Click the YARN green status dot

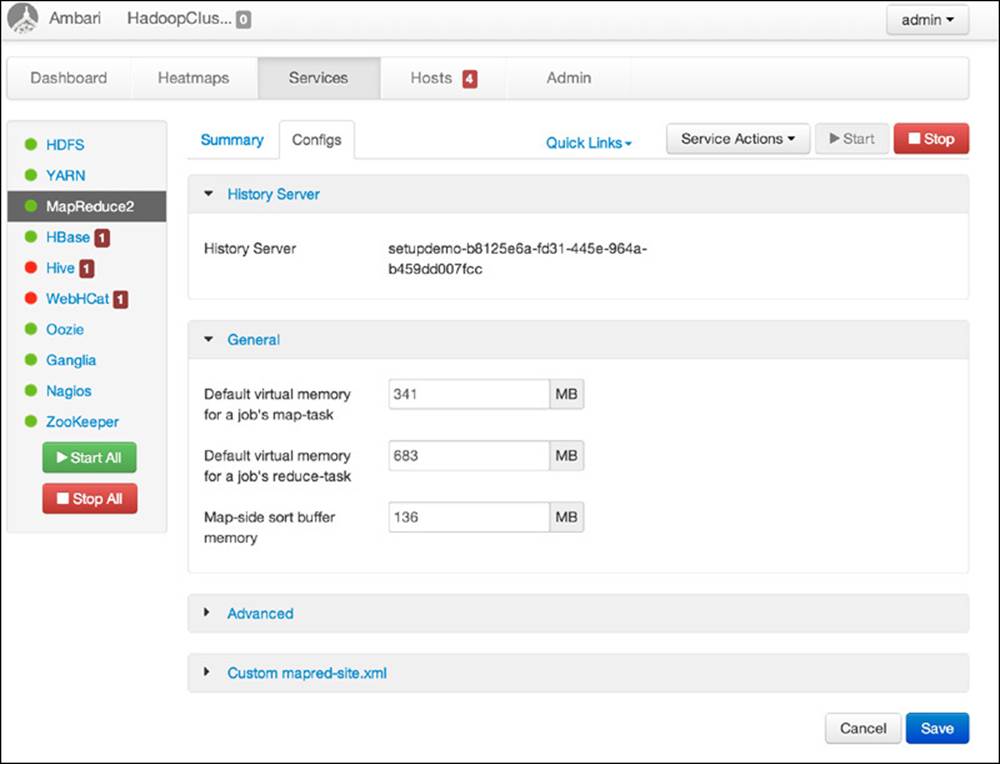31,175
